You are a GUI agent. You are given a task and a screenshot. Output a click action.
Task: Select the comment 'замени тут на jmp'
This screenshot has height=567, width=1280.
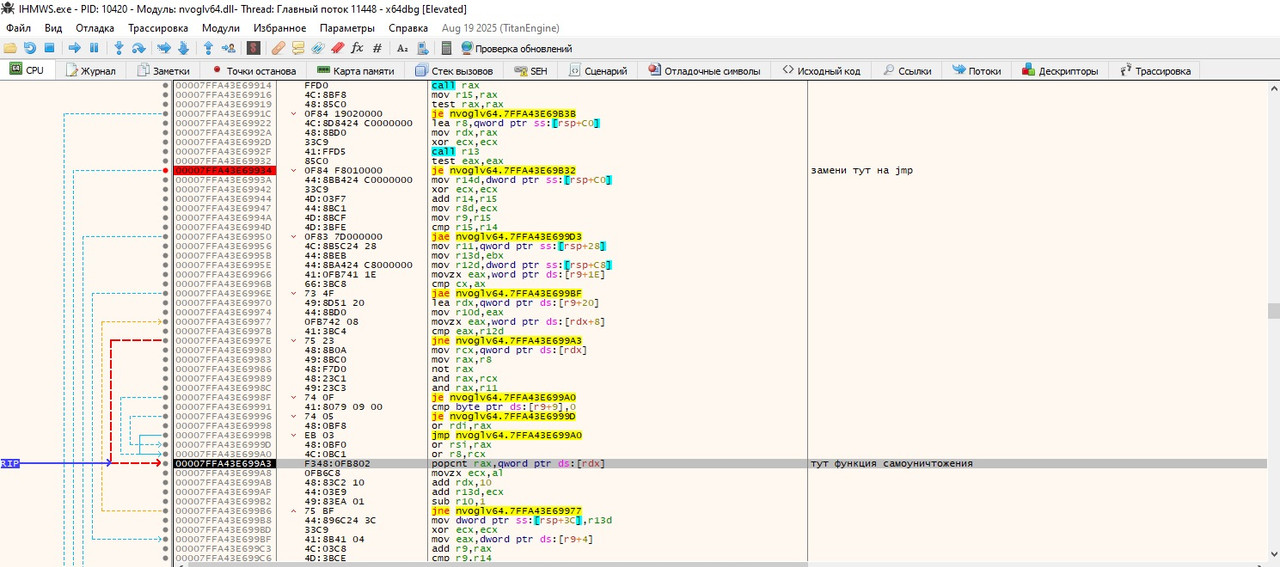tap(861, 170)
